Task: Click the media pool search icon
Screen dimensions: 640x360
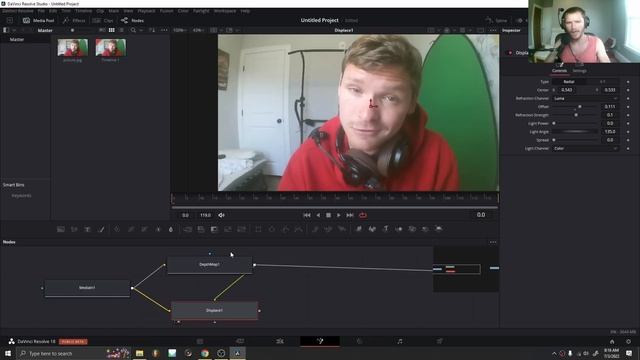Action: point(133,30)
